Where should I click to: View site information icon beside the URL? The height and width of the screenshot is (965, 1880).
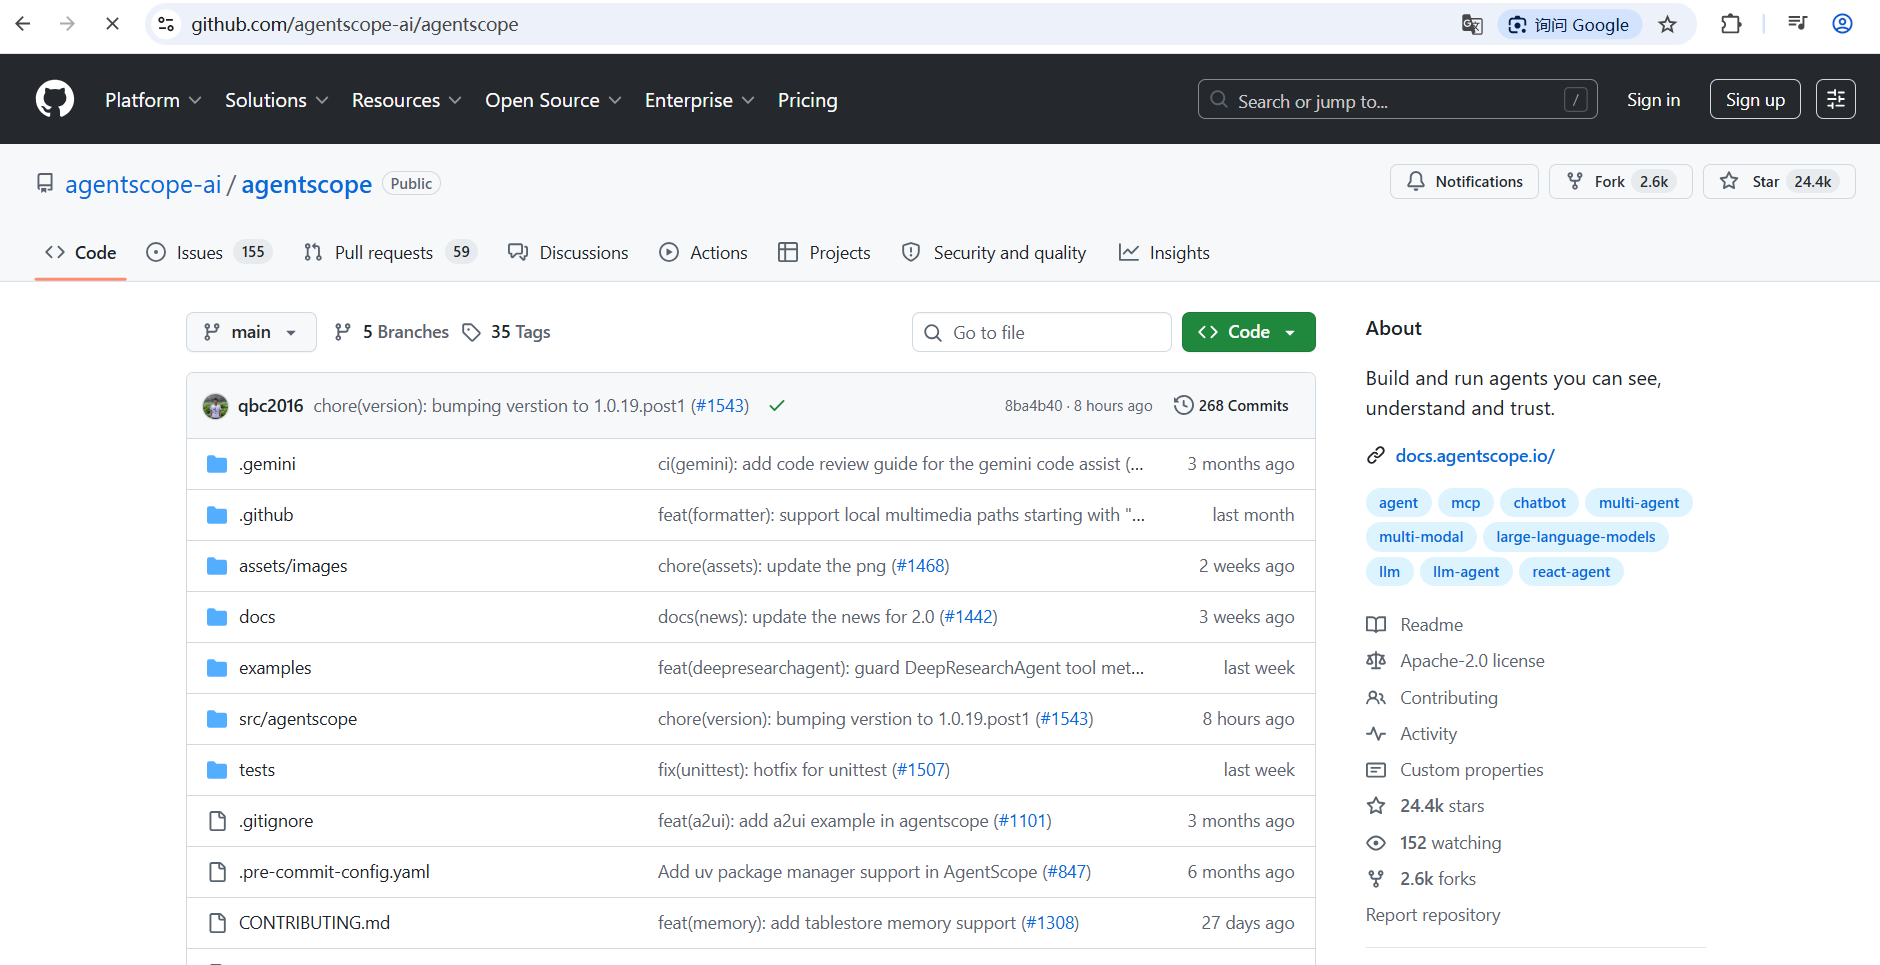click(x=167, y=24)
